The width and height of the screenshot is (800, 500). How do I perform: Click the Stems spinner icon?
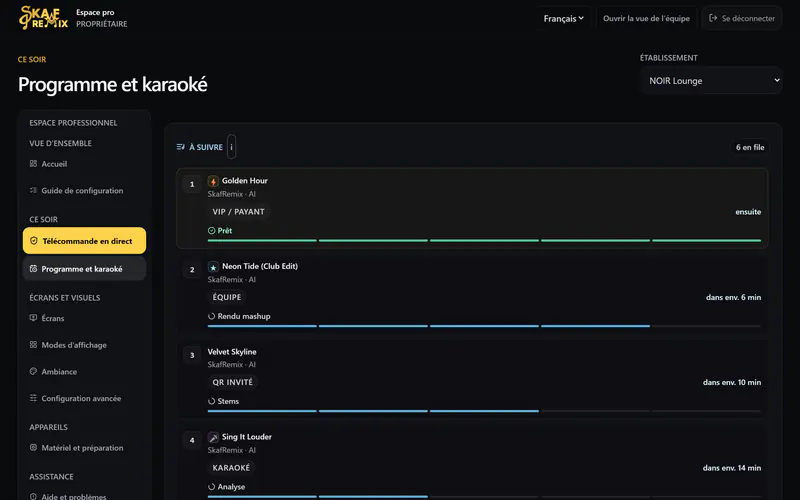point(212,402)
